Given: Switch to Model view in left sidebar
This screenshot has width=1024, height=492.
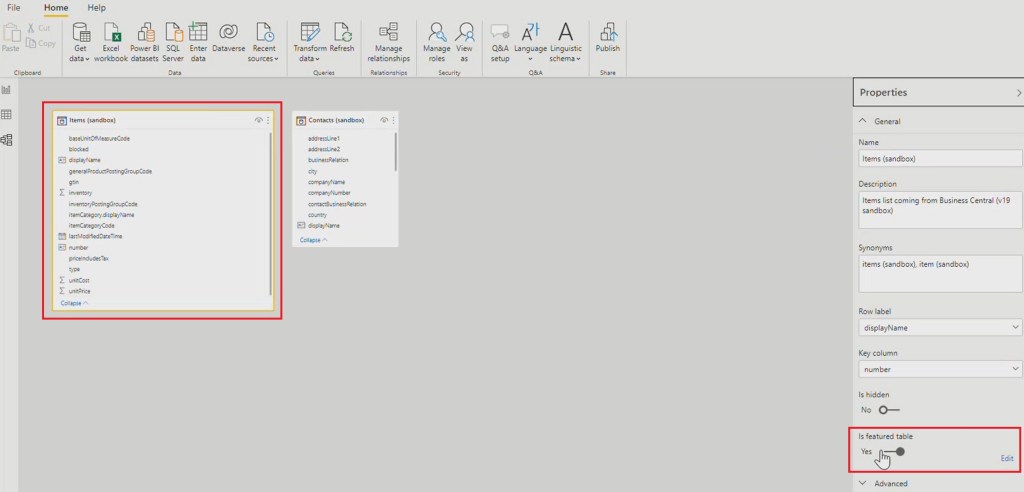Looking at the screenshot, I should pyautogui.click(x=7, y=140).
